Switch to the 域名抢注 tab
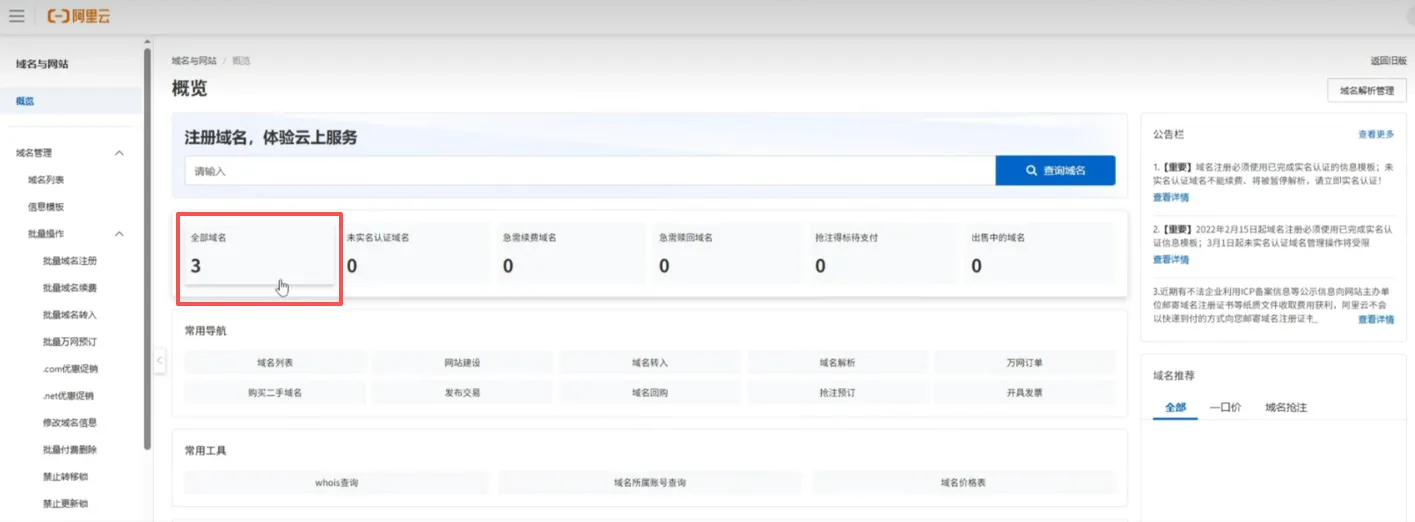 tap(1286, 408)
